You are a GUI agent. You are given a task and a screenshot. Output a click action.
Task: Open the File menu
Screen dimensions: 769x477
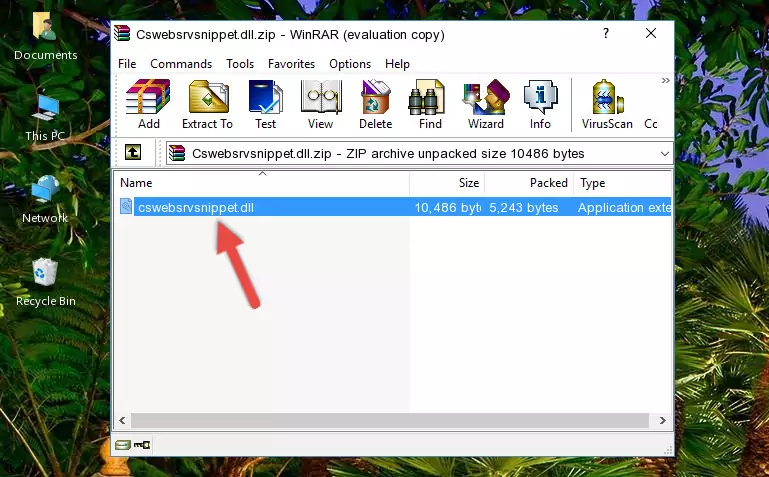pyautogui.click(x=127, y=64)
